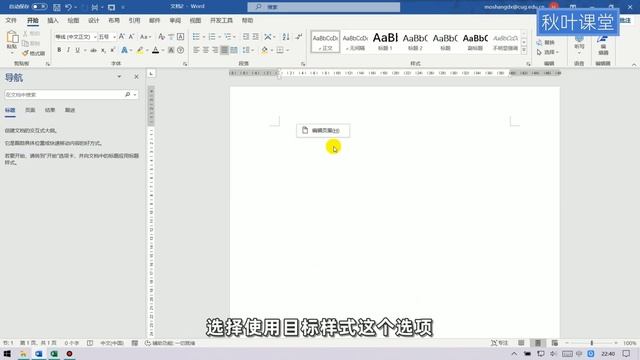Switch to Read Mode view
Image resolution: width=640 pixels, height=360 pixels.
click(x=521, y=343)
